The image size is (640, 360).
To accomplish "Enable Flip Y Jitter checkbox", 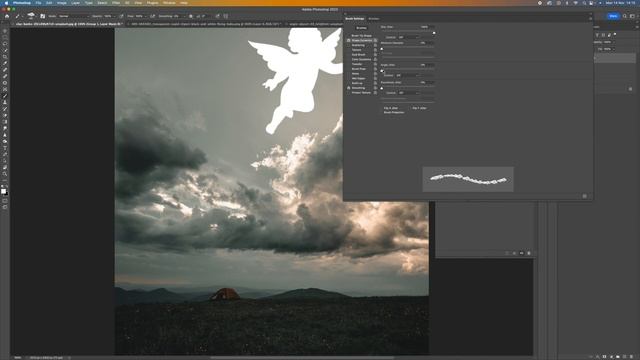I will (x=410, y=108).
